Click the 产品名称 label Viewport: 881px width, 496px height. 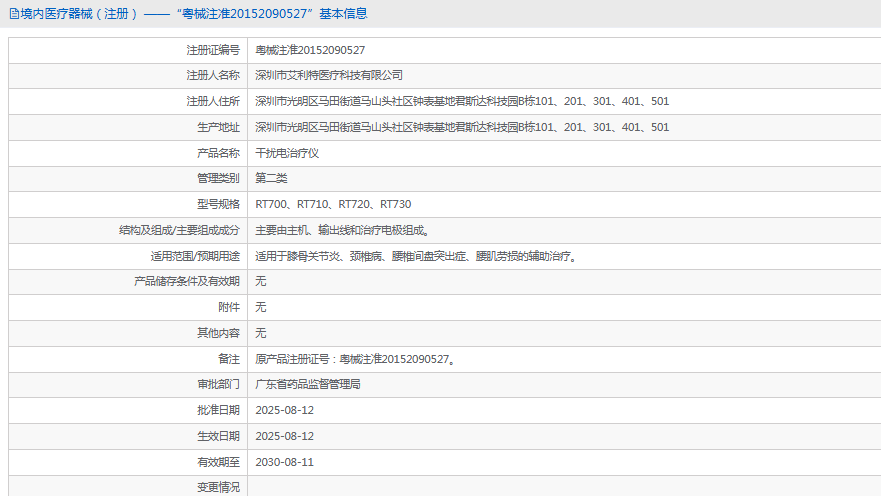click(218, 153)
